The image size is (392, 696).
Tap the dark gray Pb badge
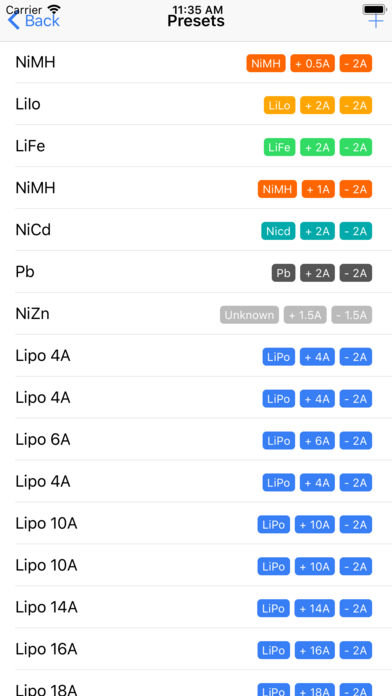click(x=283, y=273)
